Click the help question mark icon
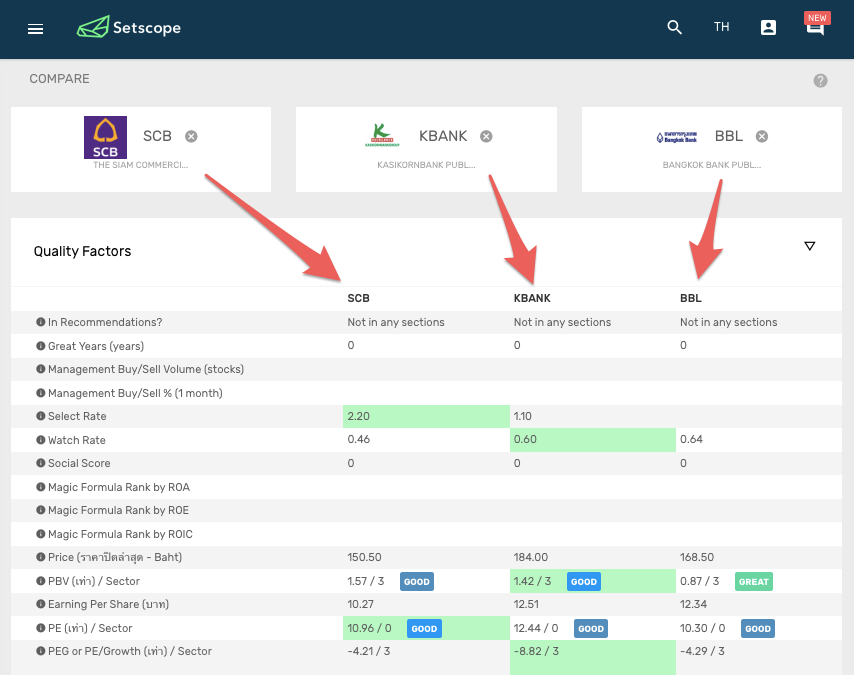The height and width of the screenshot is (675, 854). click(x=820, y=81)
